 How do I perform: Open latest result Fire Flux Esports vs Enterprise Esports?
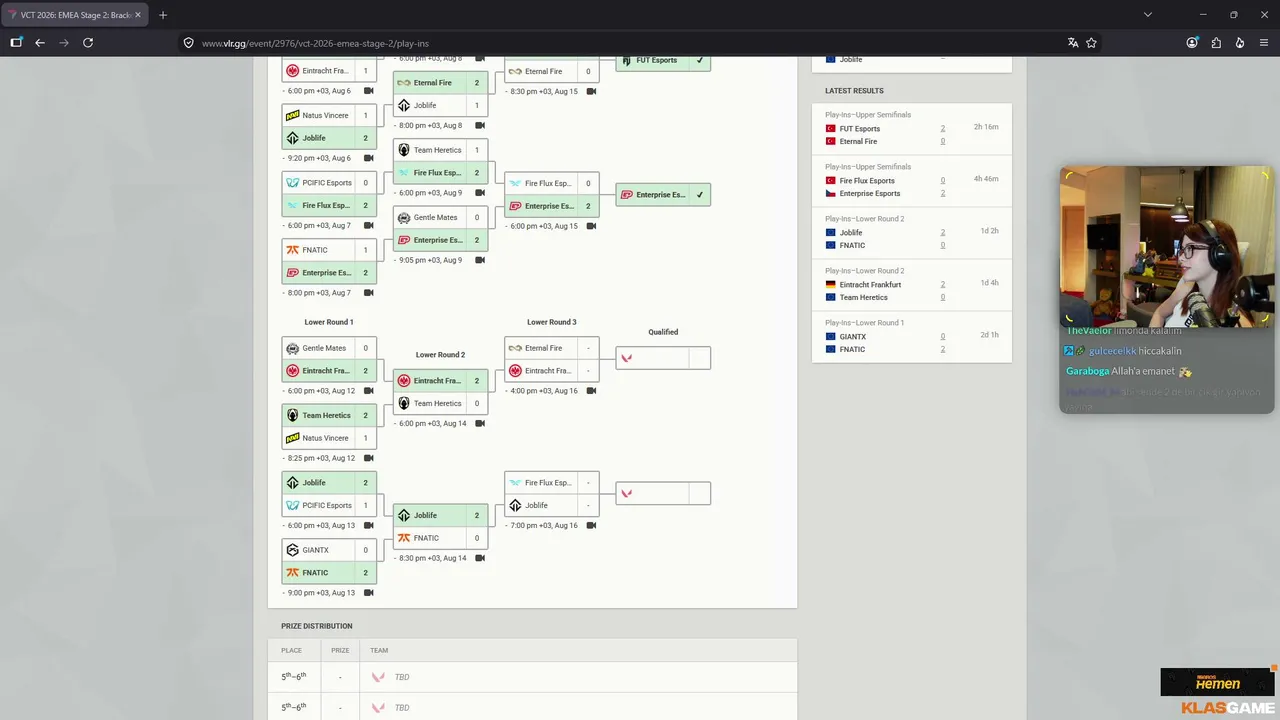pos(912,181)
